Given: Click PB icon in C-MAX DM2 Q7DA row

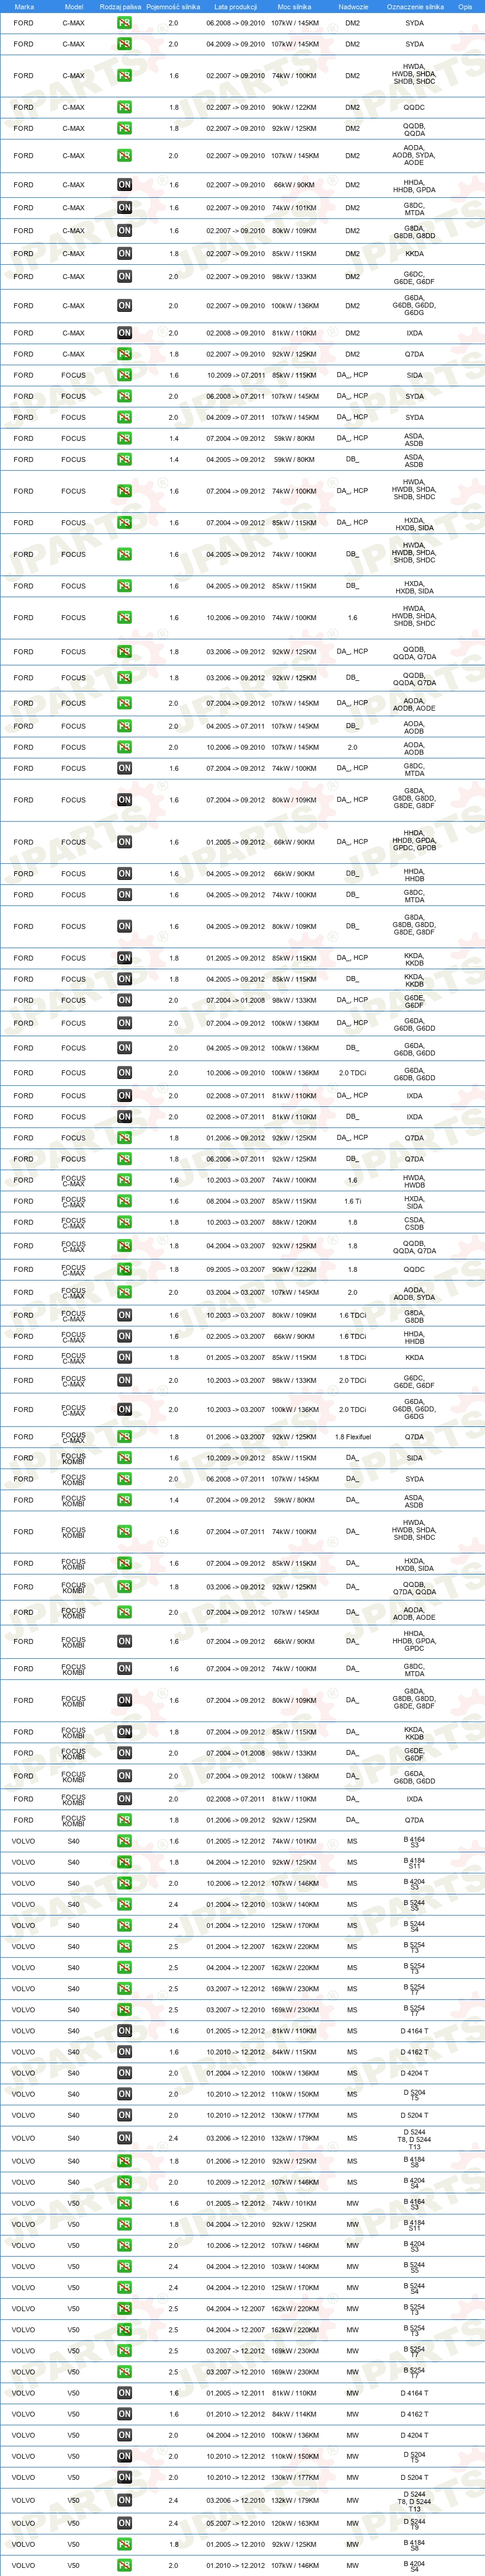Looking at the screenshot, I should point(124,354).
